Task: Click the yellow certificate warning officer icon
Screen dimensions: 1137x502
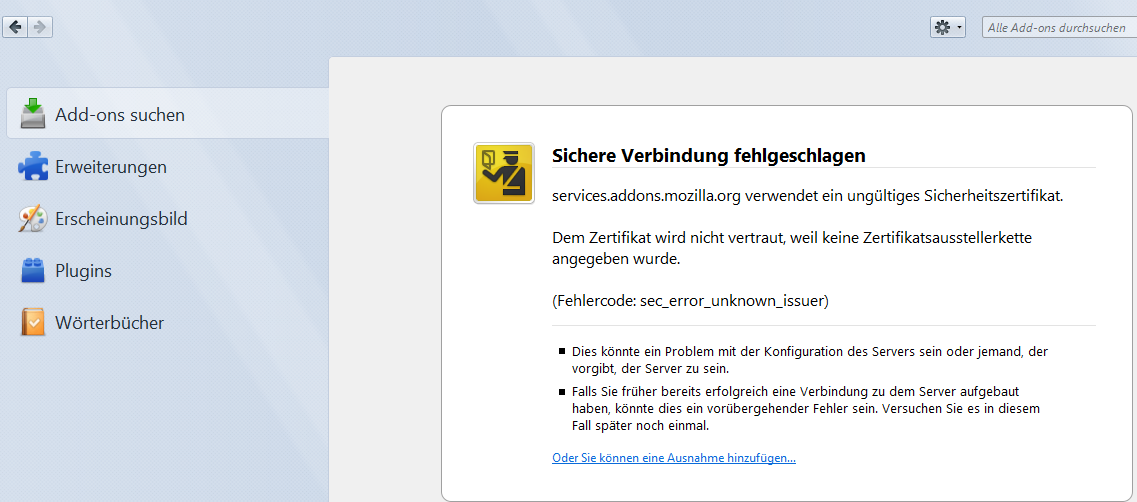Action: pos(504,173)
